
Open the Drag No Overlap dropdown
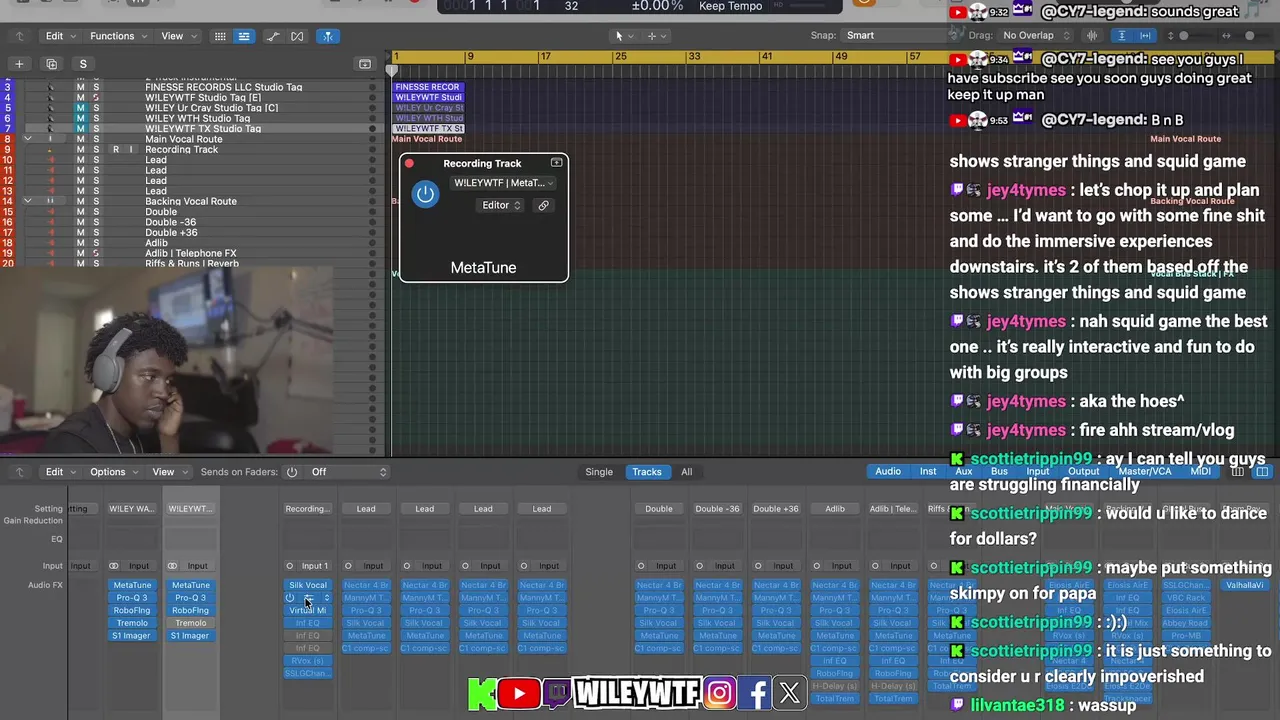tap(1036, 36)
